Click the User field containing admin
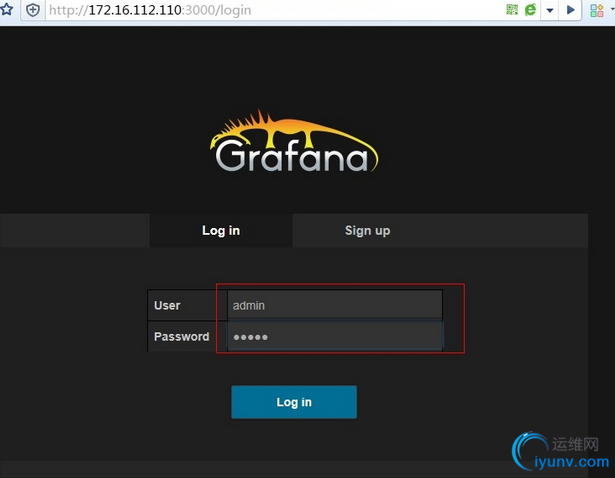 pyautogui.click(x=335, y=305)
